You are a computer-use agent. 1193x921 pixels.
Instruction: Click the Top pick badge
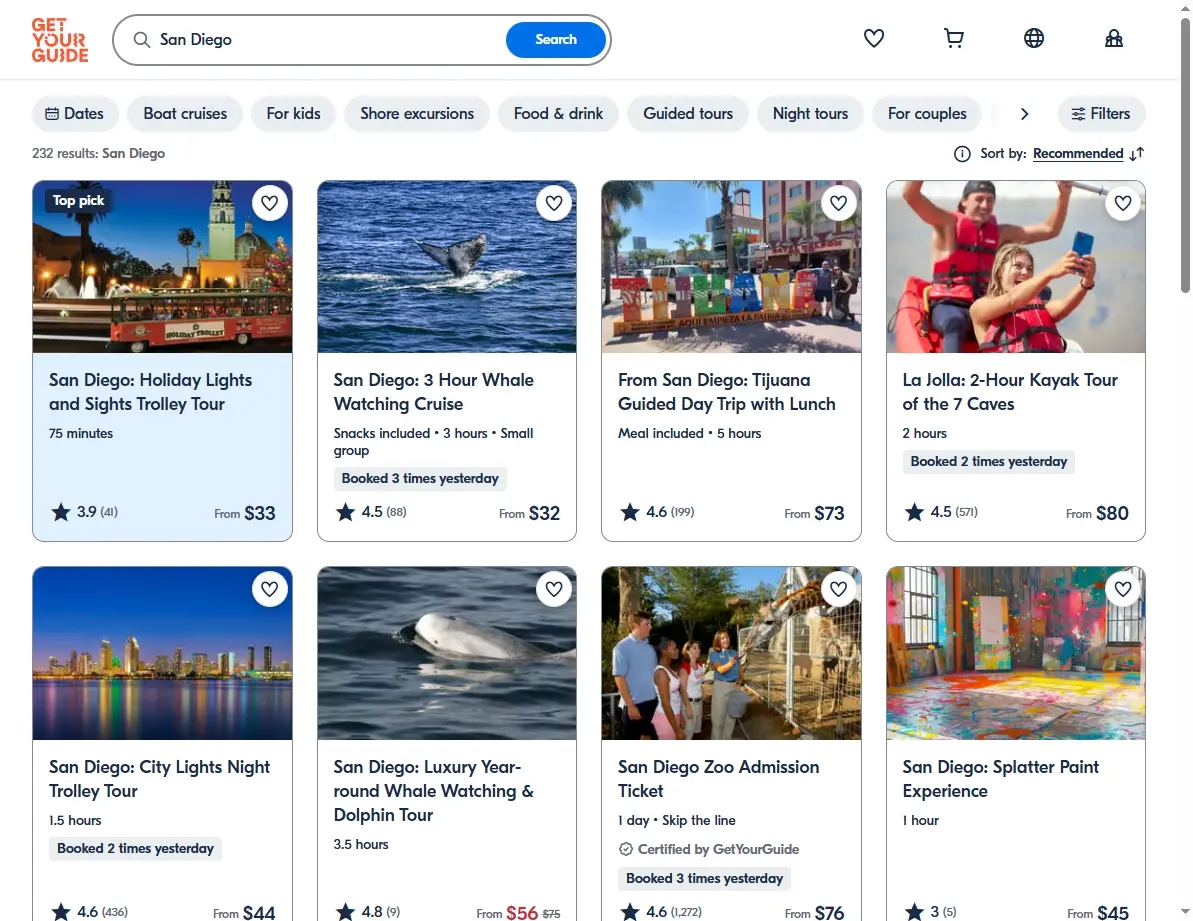click(x=78, y=201)
